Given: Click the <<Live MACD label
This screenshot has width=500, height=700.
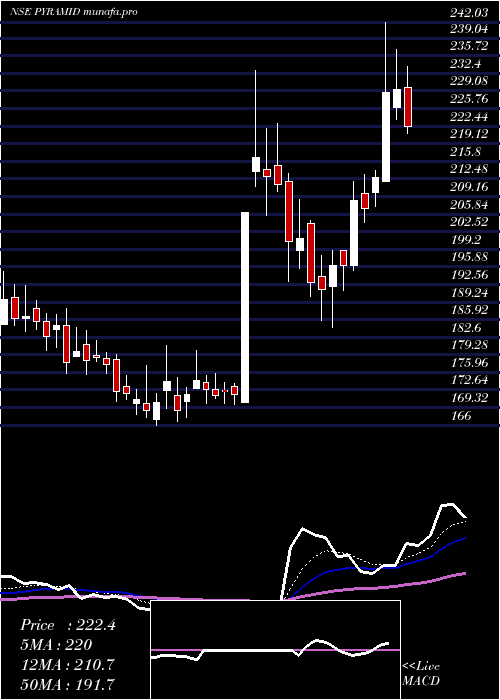Looking at the screenshot, I should tap(421, 674).
